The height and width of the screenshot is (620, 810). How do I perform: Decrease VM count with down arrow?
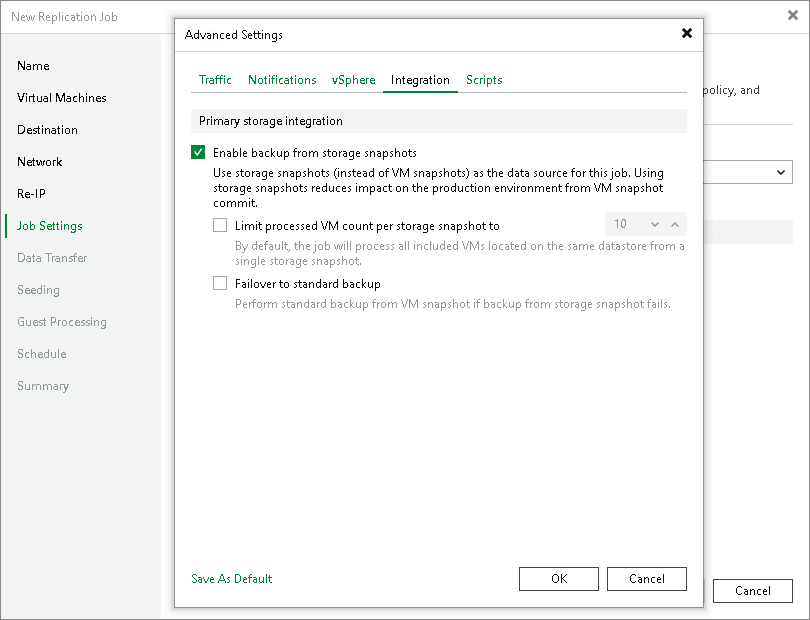[x=655, y=224]
